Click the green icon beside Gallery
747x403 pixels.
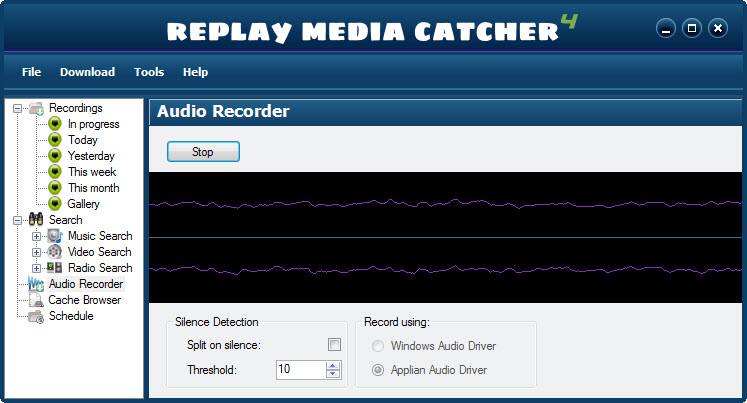[x=55, y=203]
